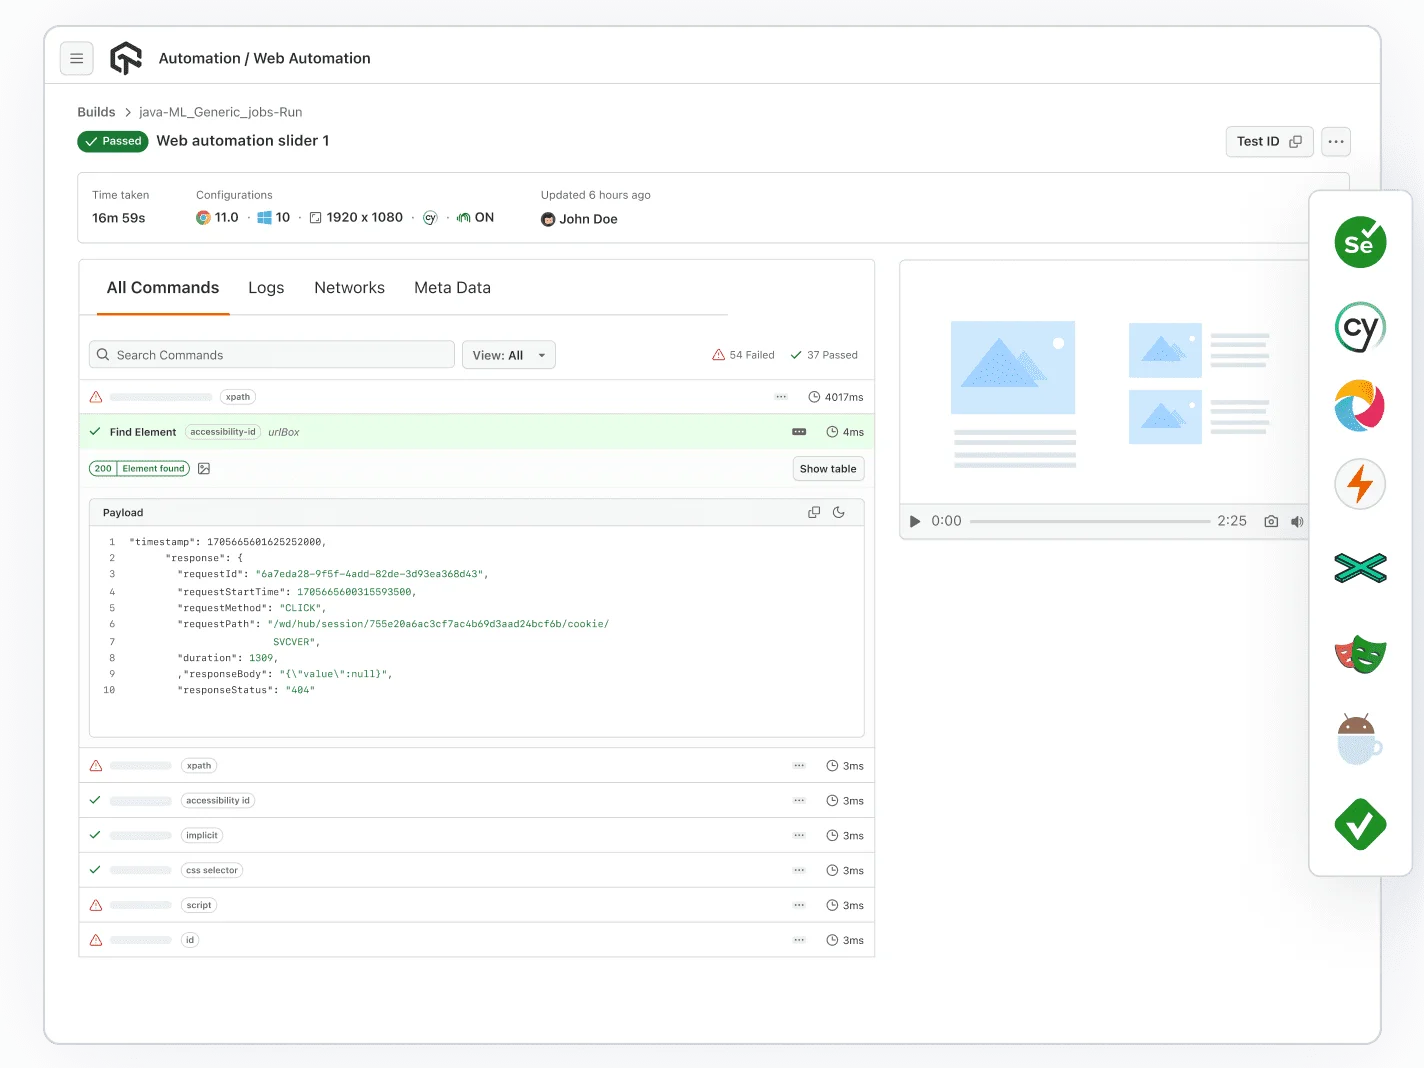Click the lightning bolt icon in the sidebar
Viewport: 1424px width, 1068px height.
point(1360,483)
